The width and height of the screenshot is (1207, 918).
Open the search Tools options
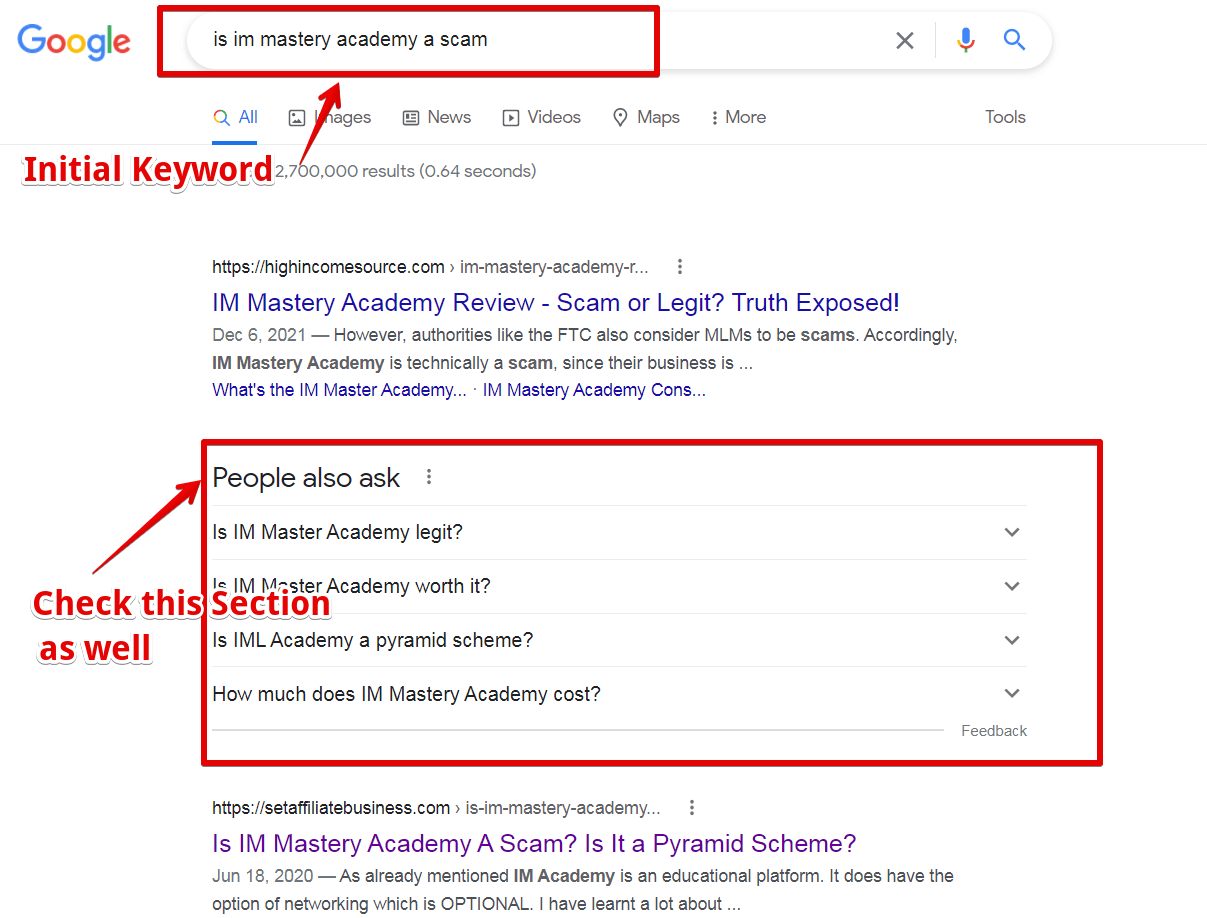click(1005, 117)
